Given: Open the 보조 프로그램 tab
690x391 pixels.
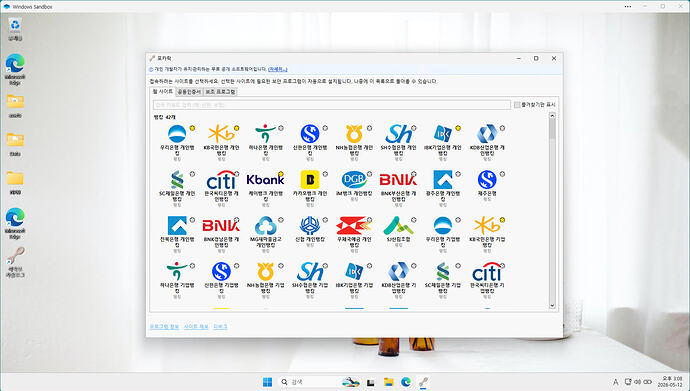Looking at the screenshot, I should [220, 92].
